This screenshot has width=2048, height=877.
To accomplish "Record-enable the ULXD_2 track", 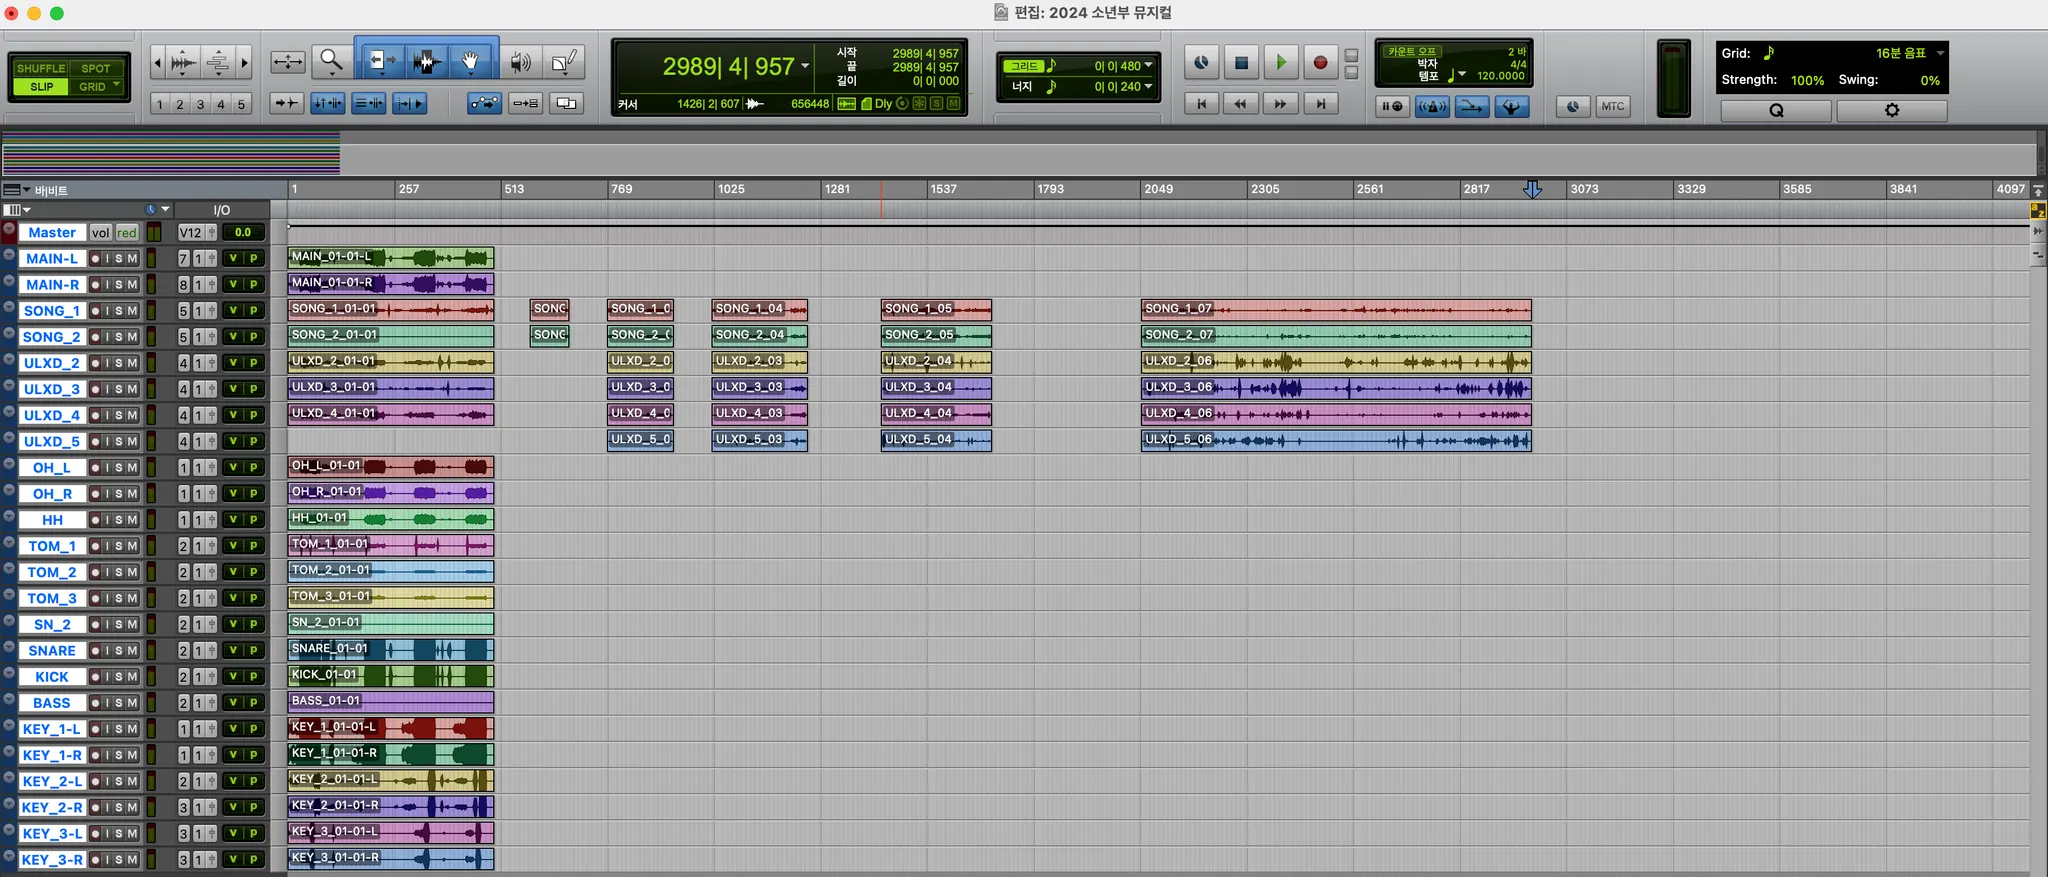I will point(95,363).
